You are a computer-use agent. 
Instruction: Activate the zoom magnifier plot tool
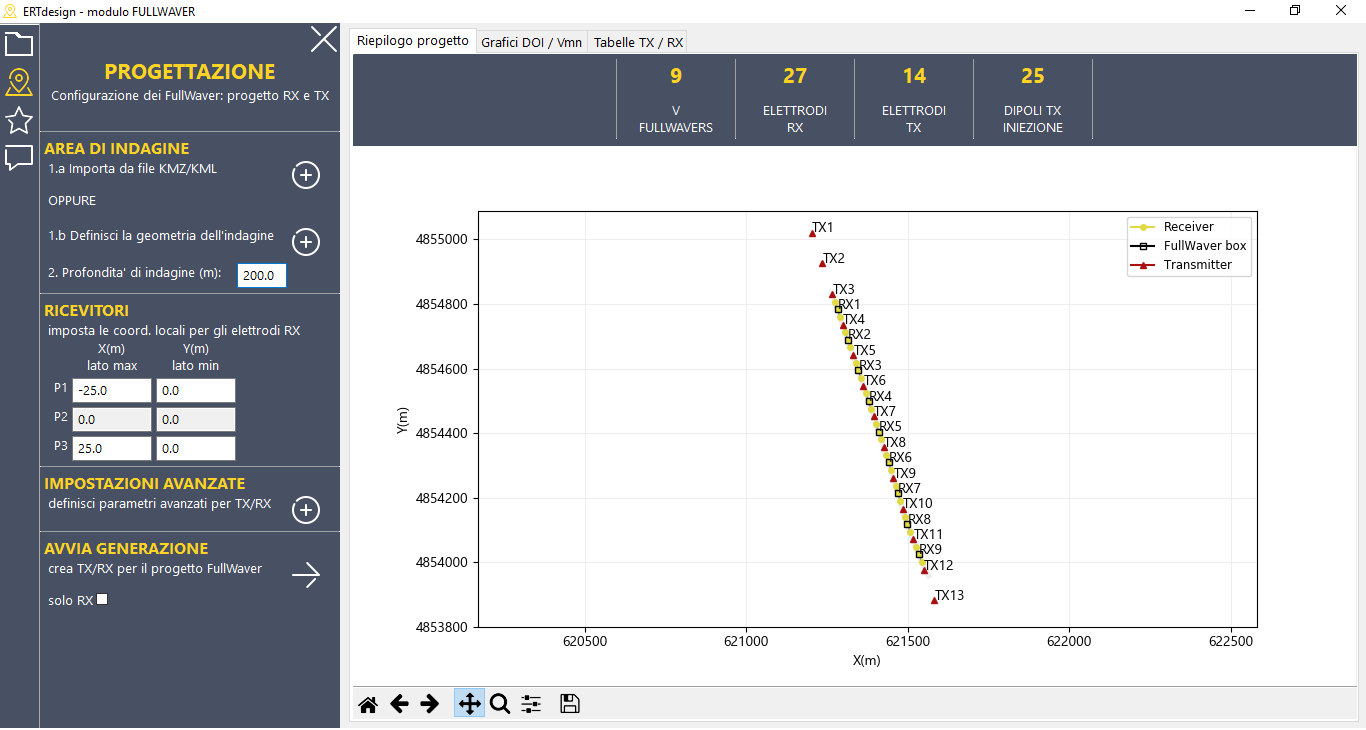[500, 704]
